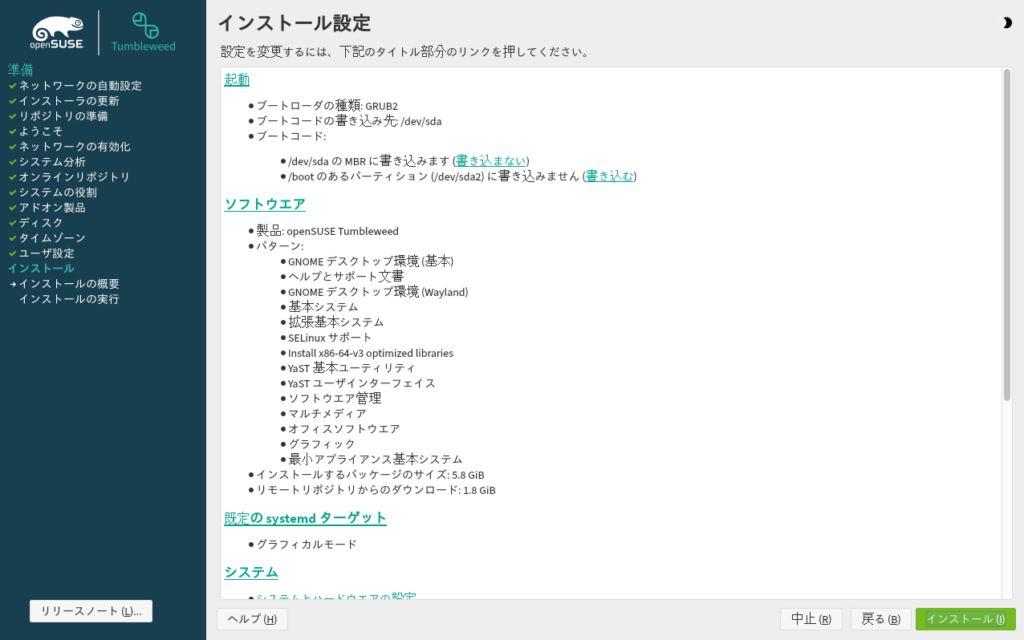Click the arrow marker beside インストールの概要
1024x640 pixels.
(13, 284)
